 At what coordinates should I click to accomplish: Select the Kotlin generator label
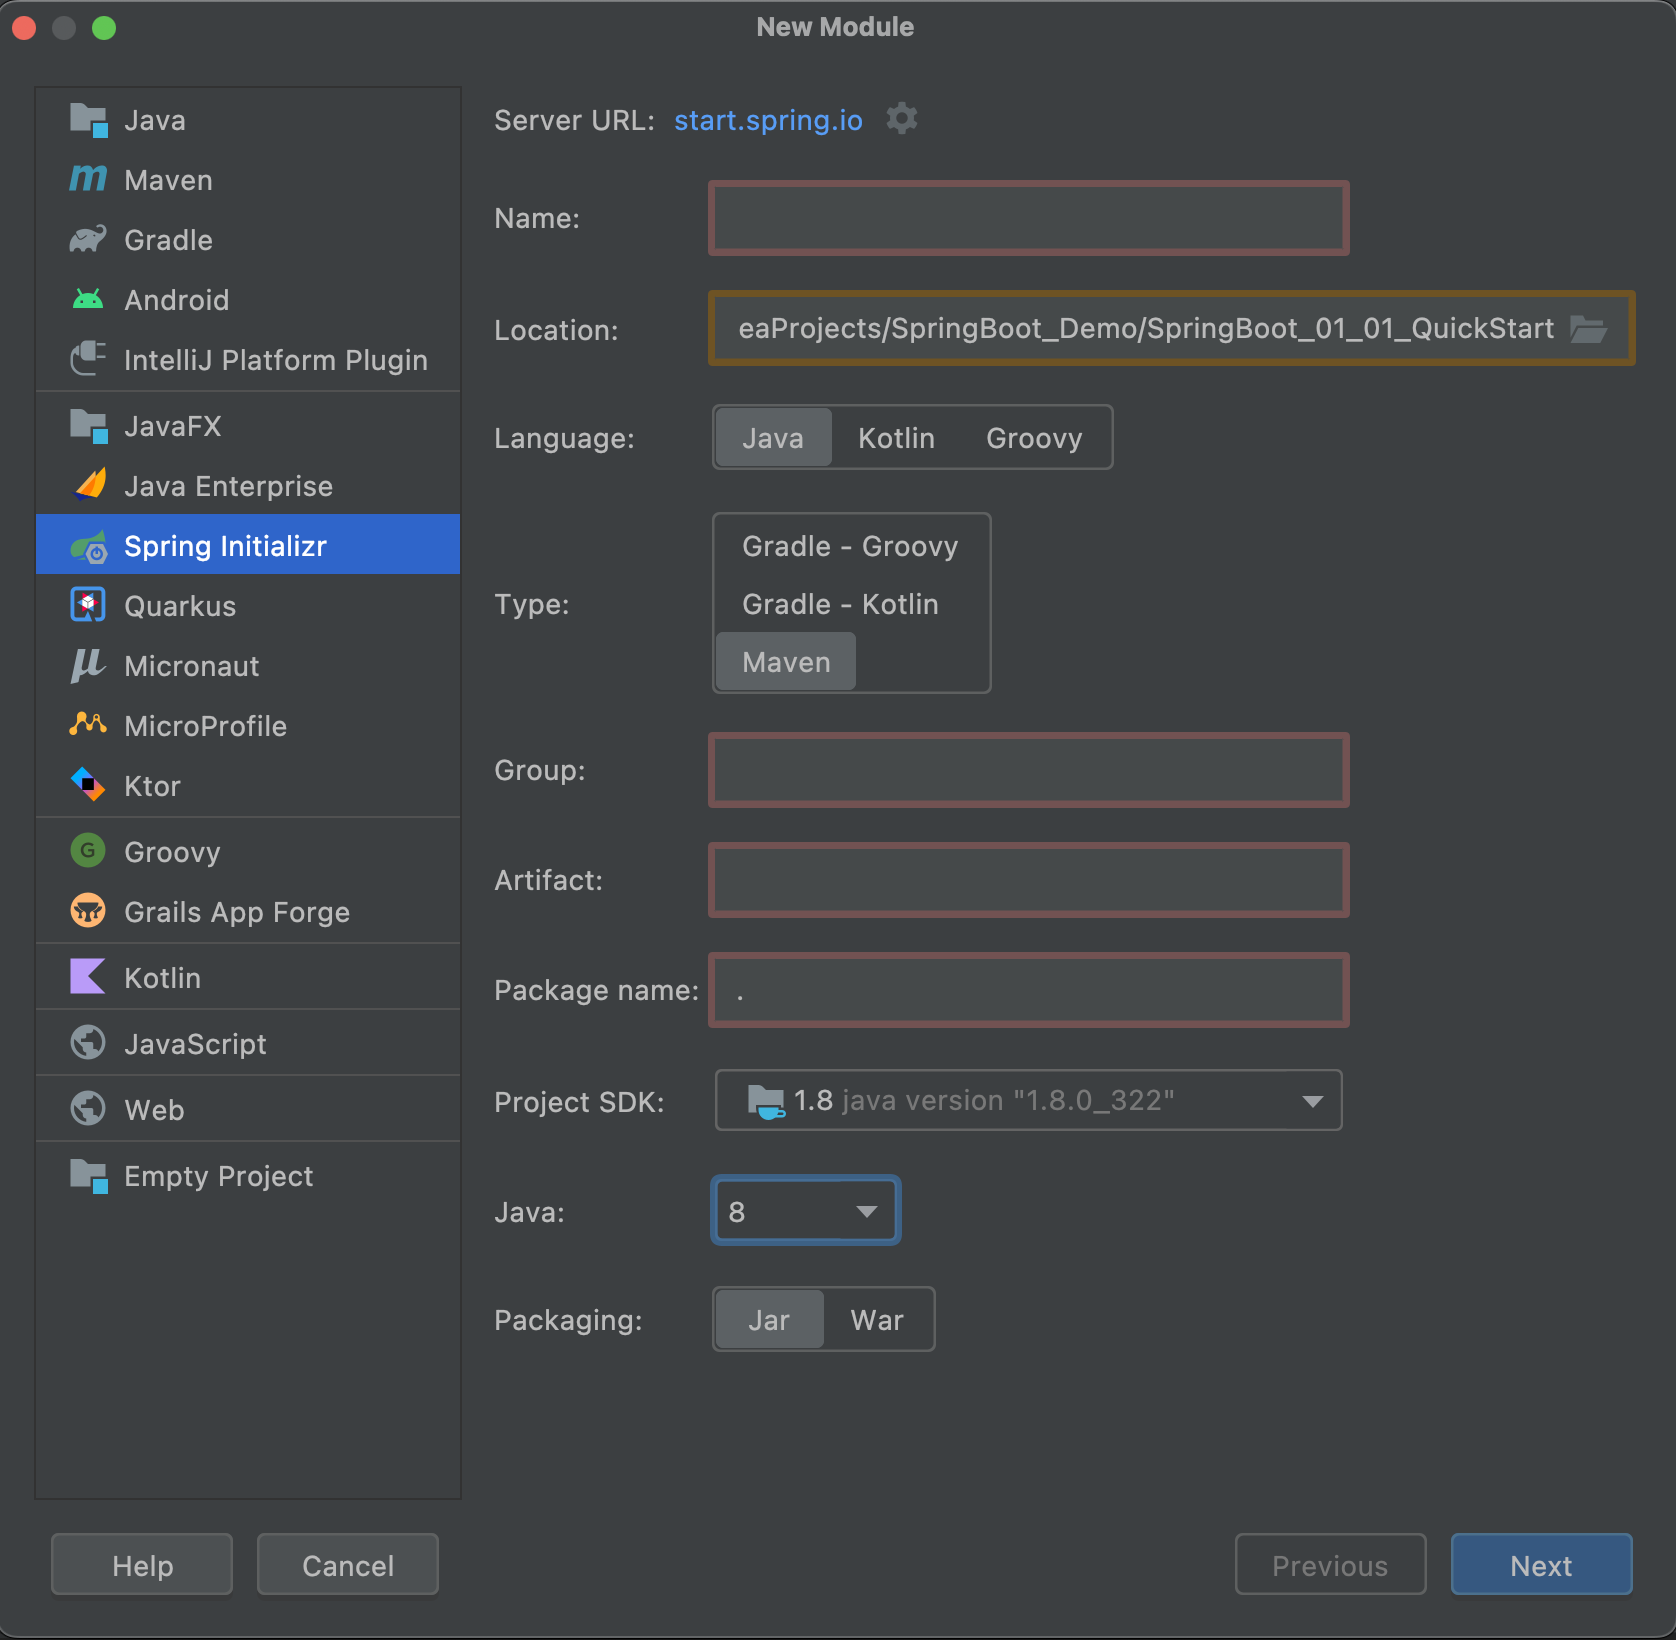point(162,978)
